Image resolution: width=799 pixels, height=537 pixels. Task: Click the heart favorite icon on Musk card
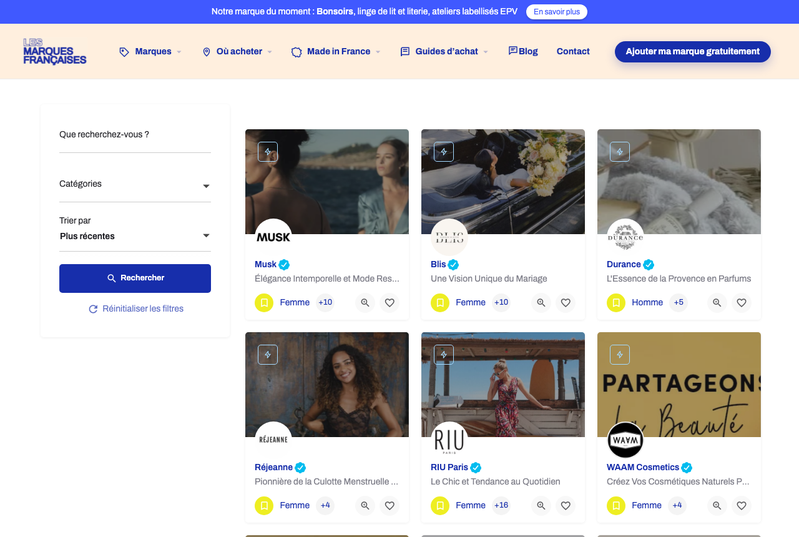pyautogui.click(x=389, y=303)
